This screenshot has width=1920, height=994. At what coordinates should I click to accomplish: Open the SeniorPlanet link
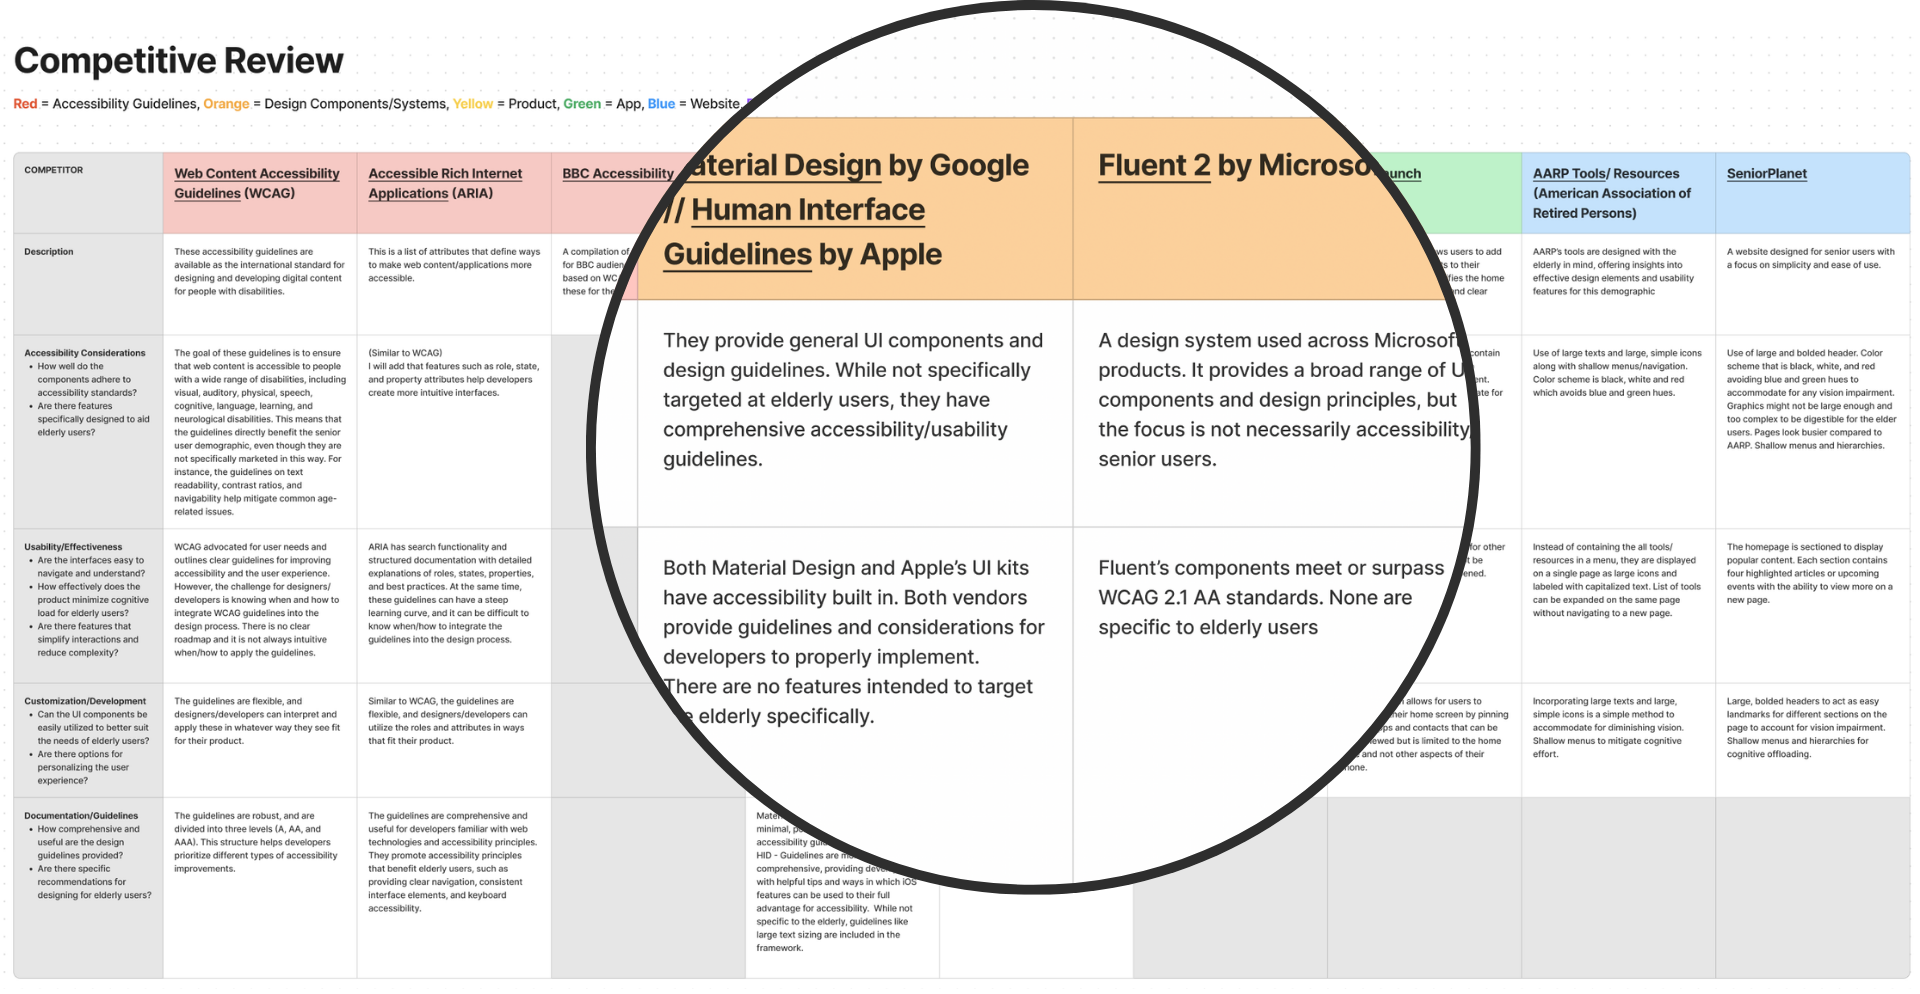1766,173
